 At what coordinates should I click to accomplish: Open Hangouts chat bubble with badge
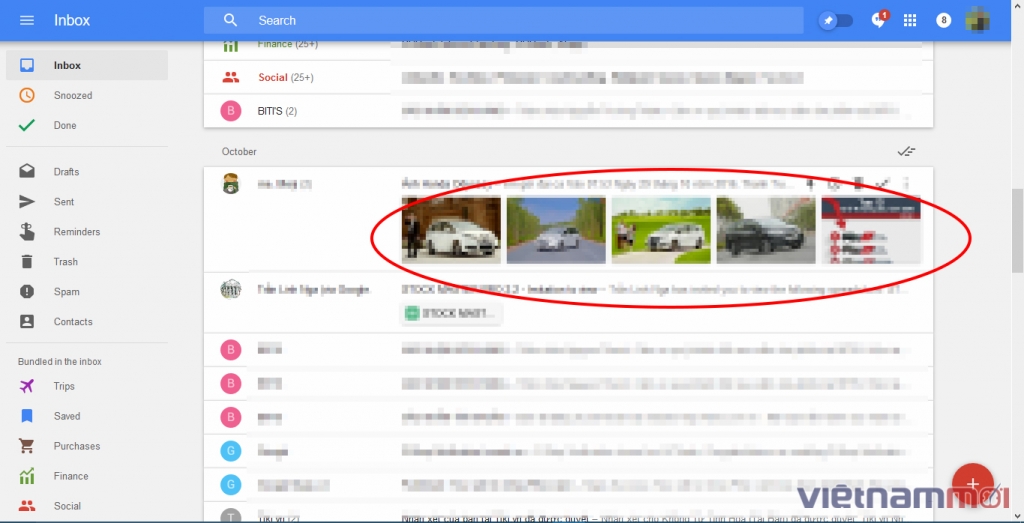[879, 20]
